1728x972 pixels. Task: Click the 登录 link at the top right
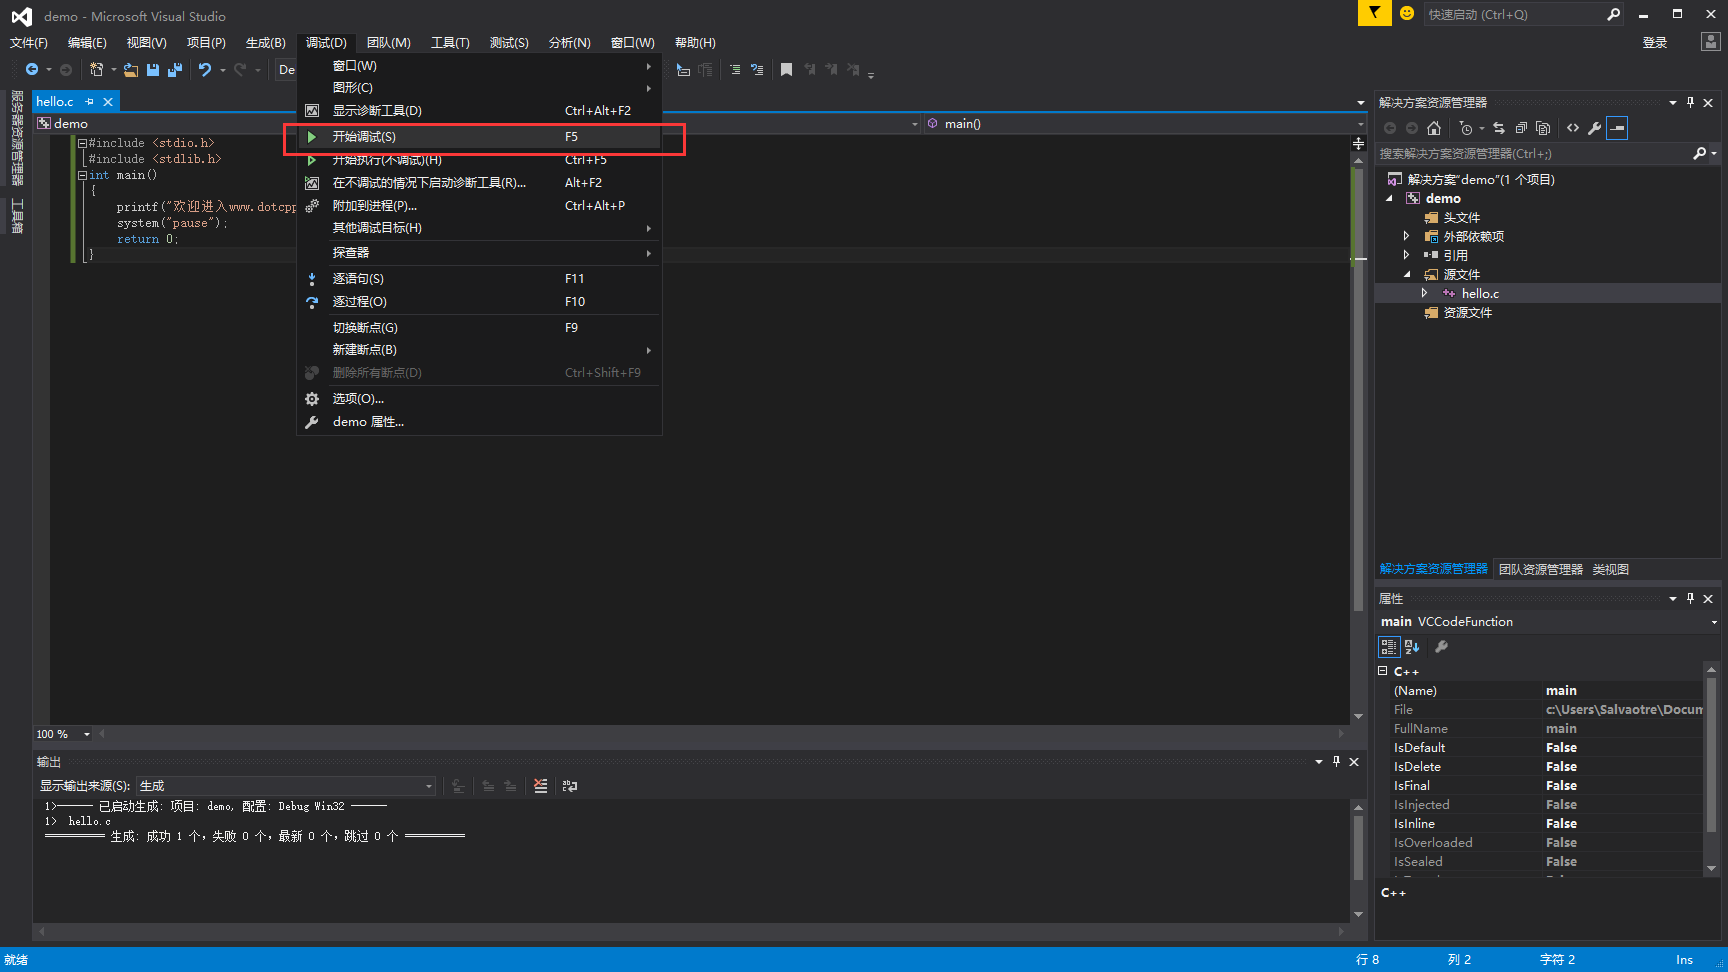(x=1655, y=42)
